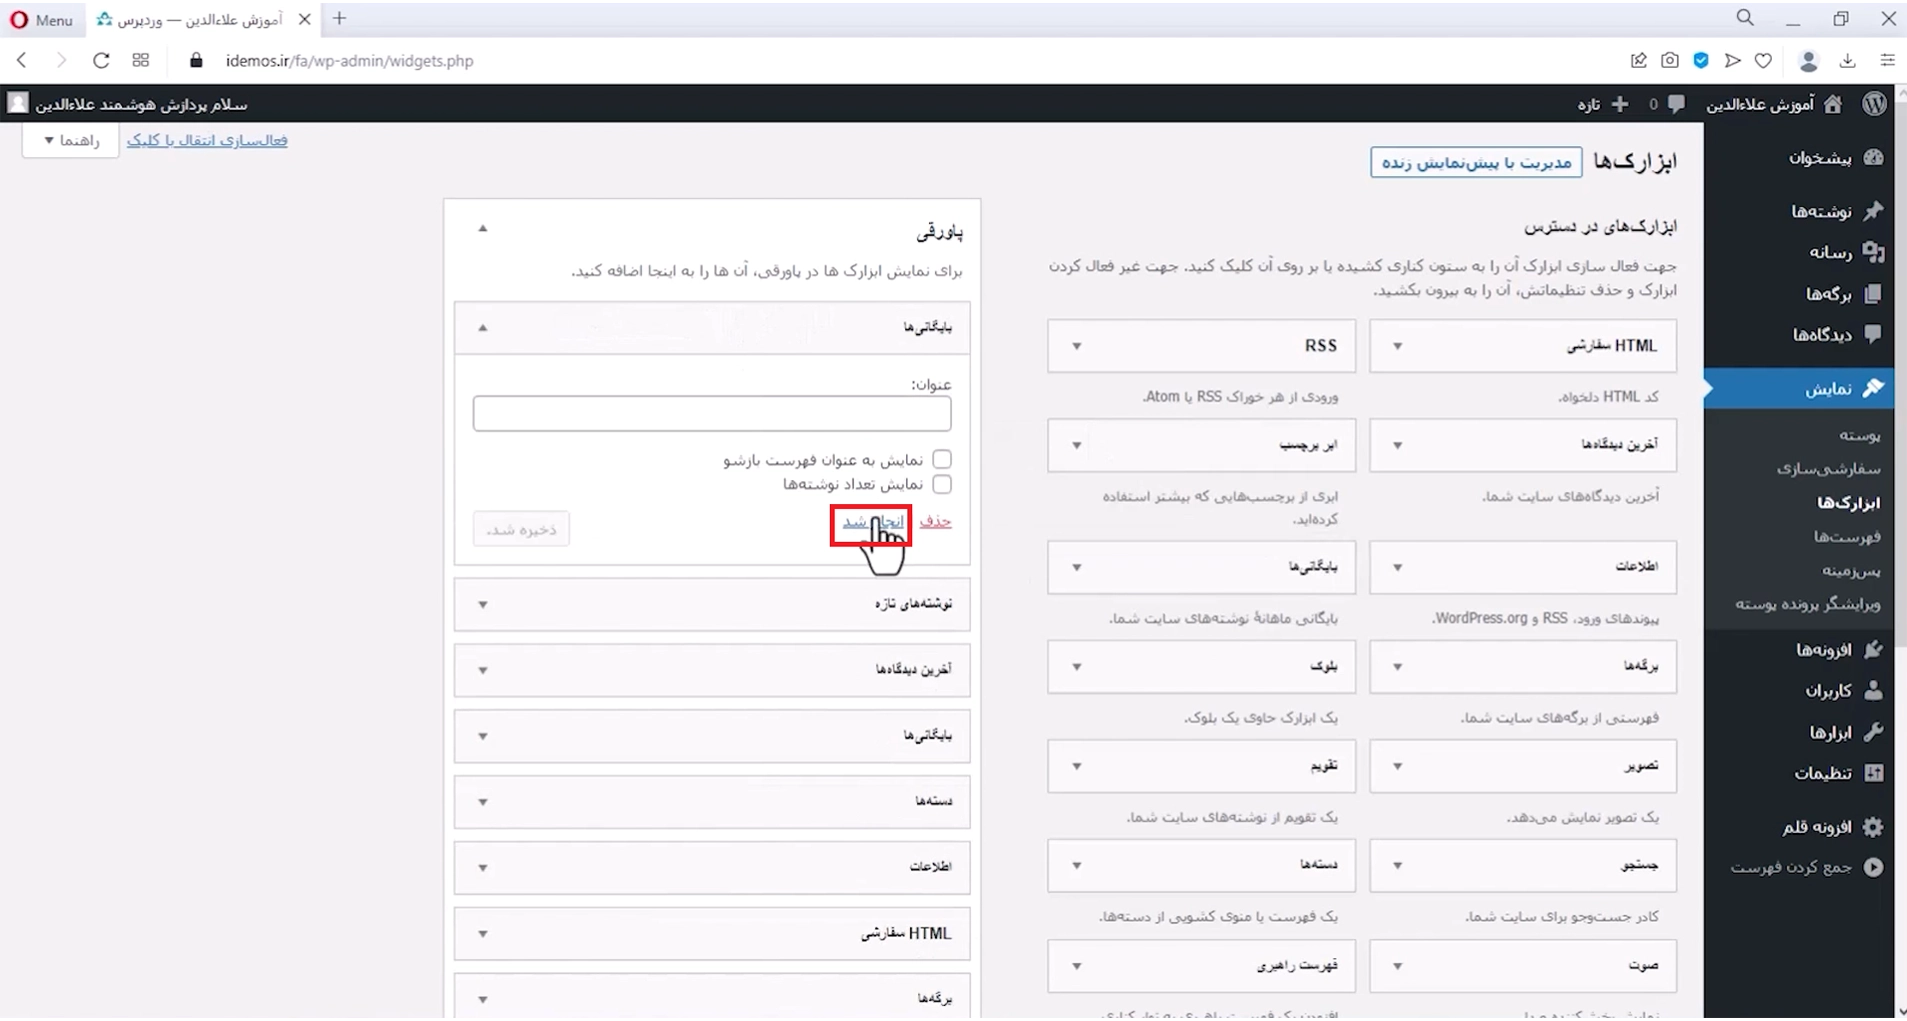The image size is (1907, 1021).
Task: Click the حذف delete link
Action: [935, 521]
